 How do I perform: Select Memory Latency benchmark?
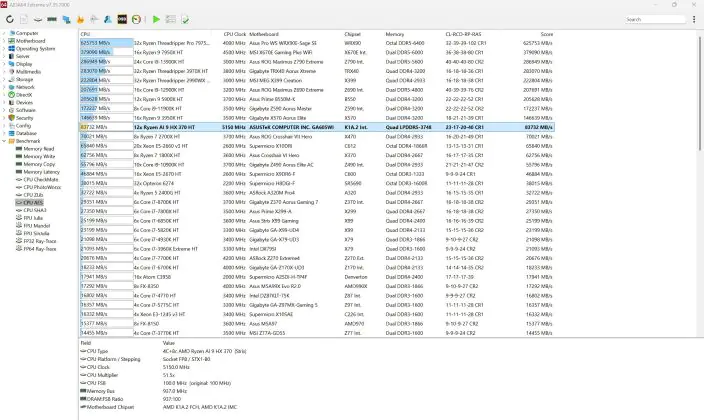[41, 172]
